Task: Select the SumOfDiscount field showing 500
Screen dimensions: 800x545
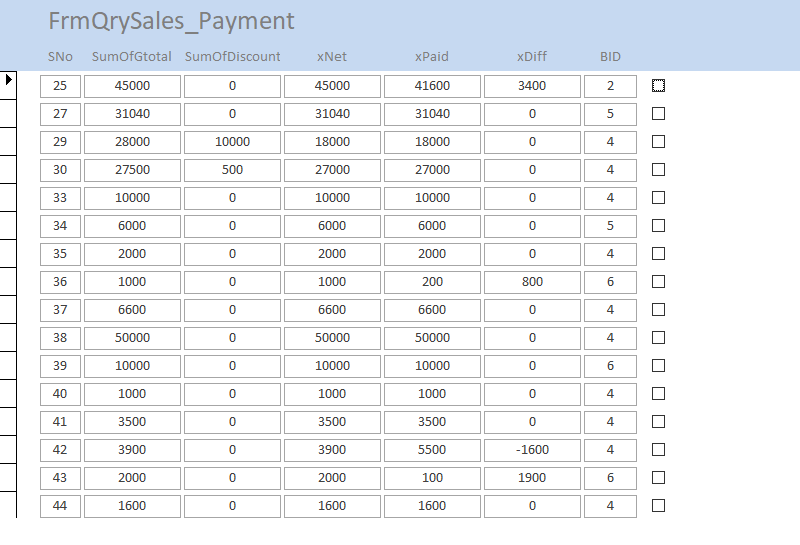Action: pos(232,170)
